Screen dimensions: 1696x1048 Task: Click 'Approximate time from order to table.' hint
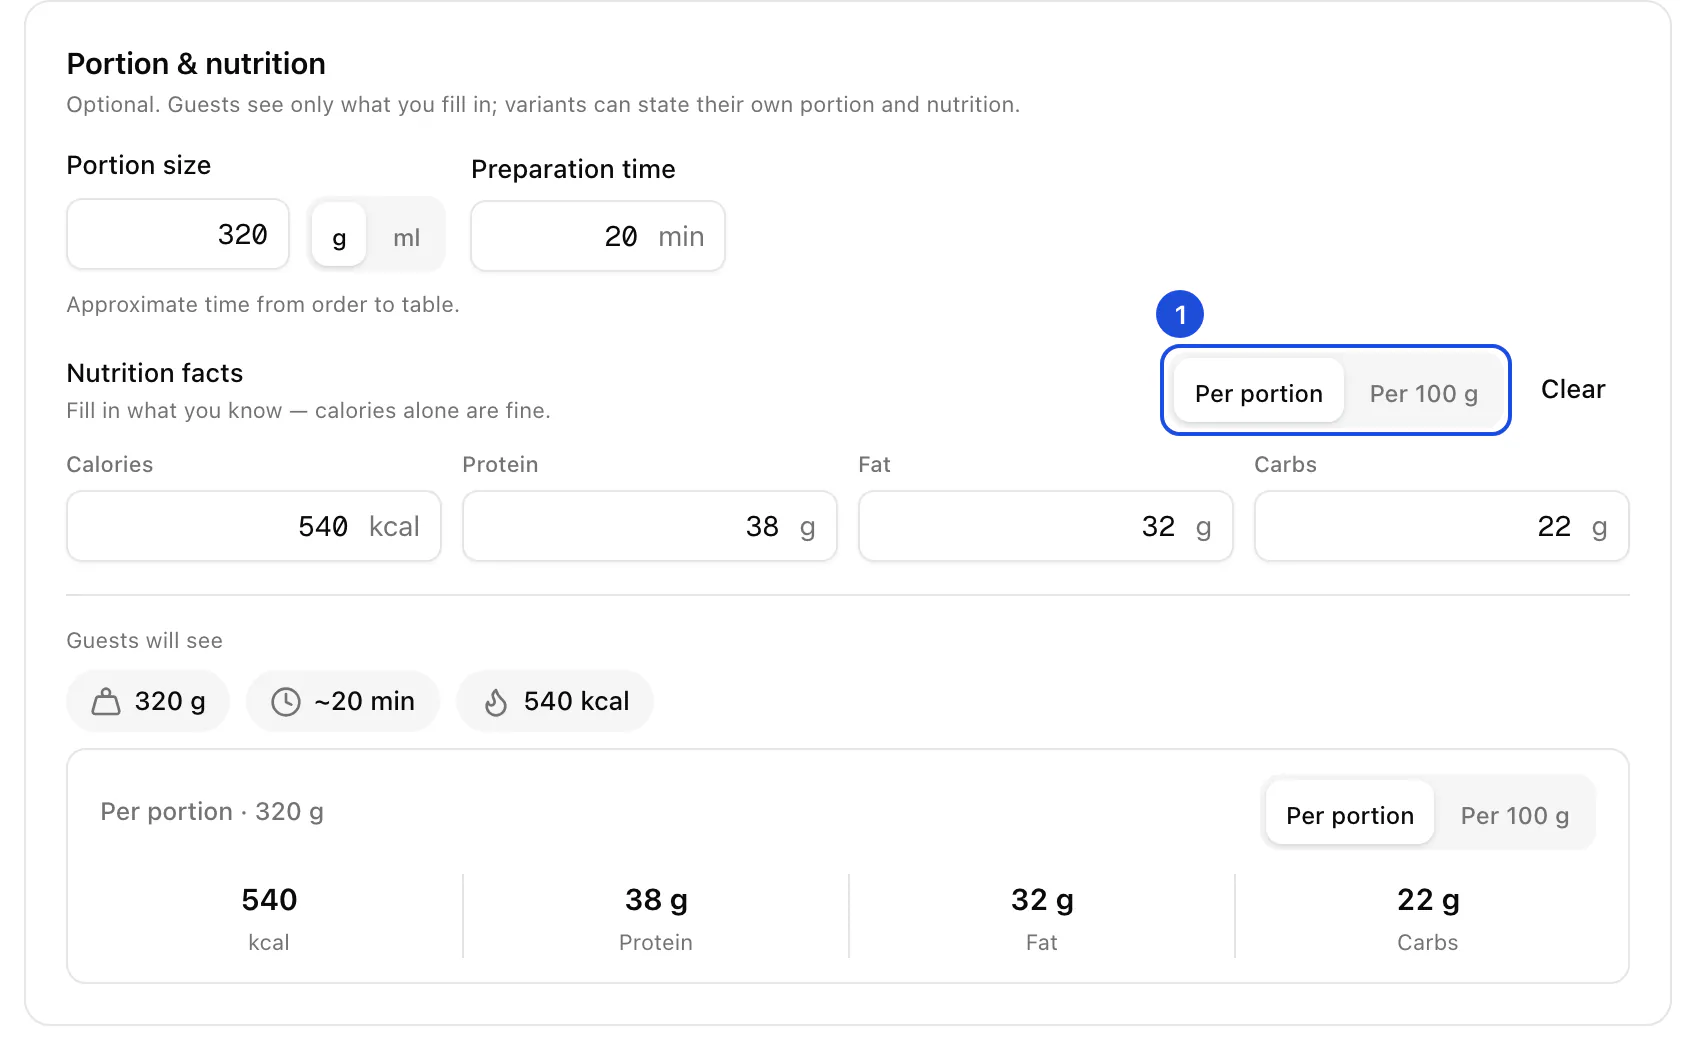[x=263, y=304]
